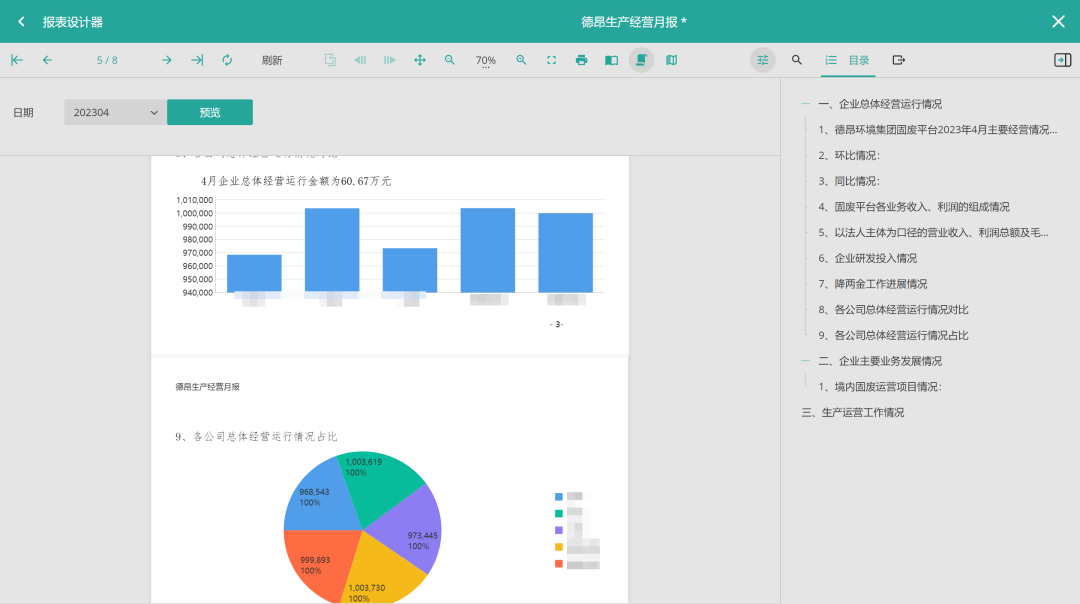Go to 3、同比情况 in outline
This screenshot has height=604, width=1080.
coord(849,181)
